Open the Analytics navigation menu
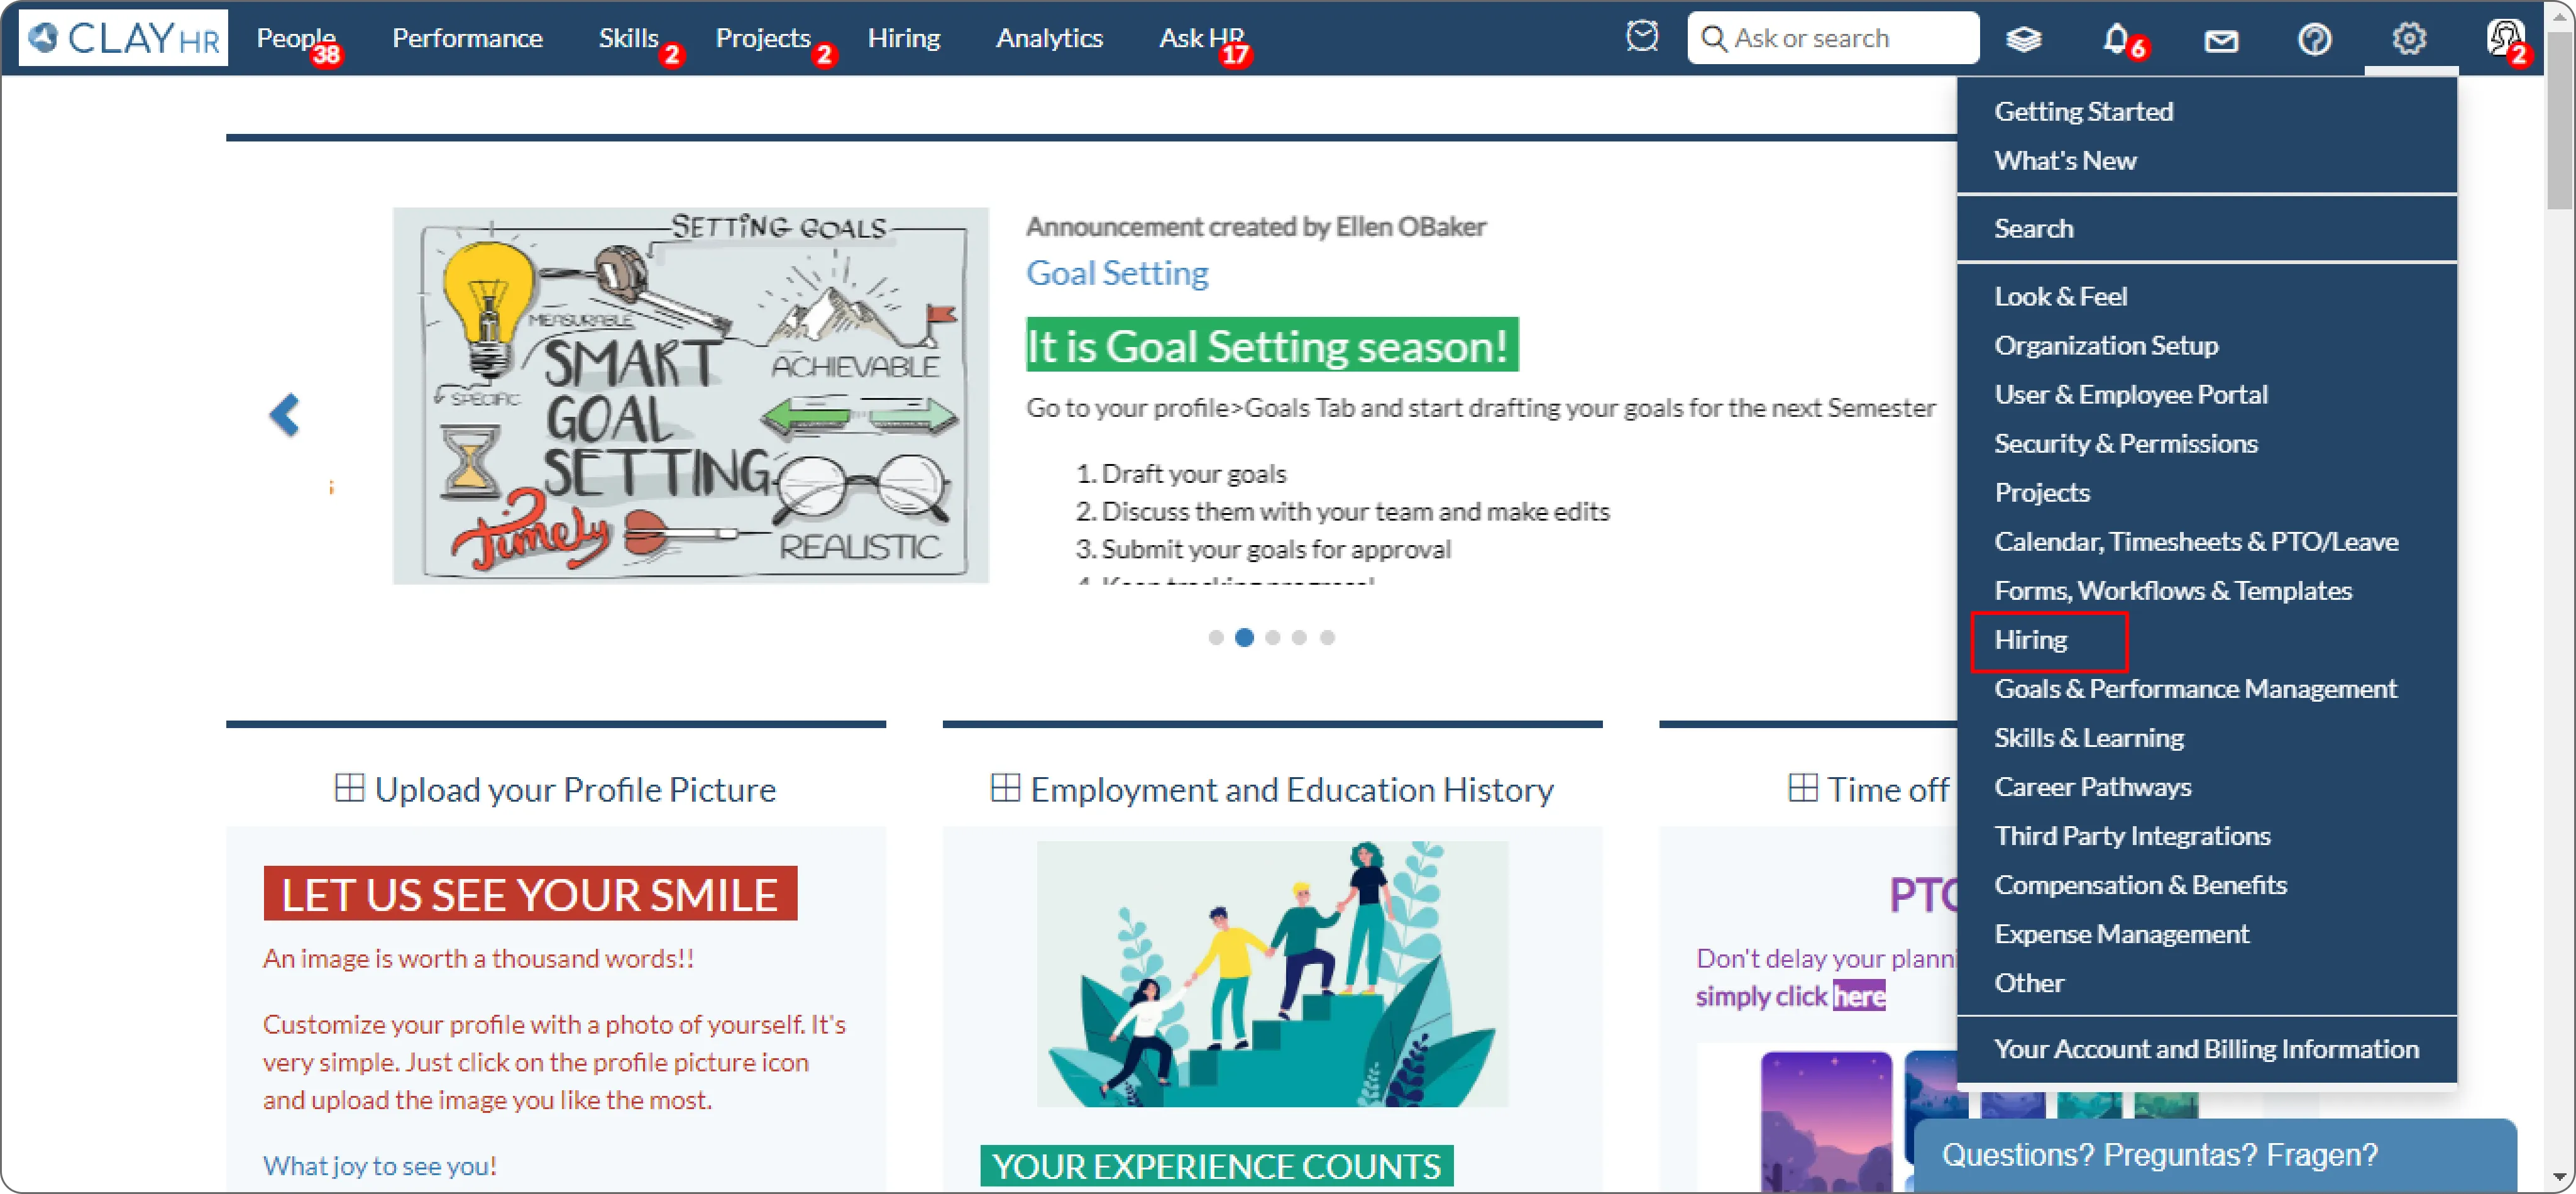 (1049, 38)
